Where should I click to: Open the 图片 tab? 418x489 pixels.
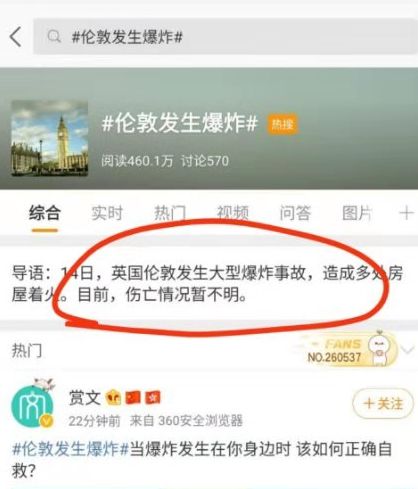(x=357, y=213)
